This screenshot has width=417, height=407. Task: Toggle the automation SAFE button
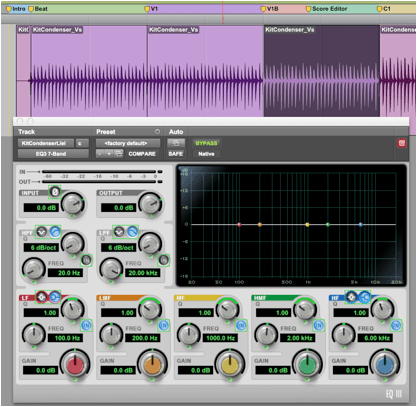176,154
